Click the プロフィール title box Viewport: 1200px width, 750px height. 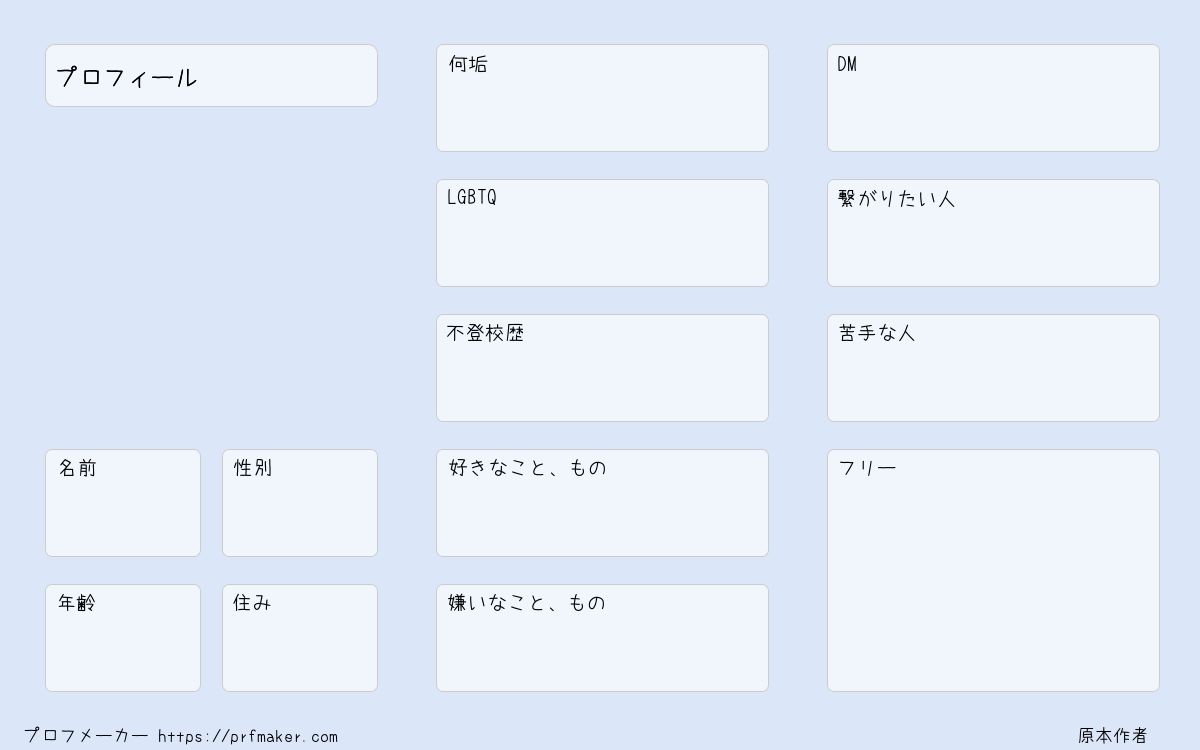(x=211, y=75)
